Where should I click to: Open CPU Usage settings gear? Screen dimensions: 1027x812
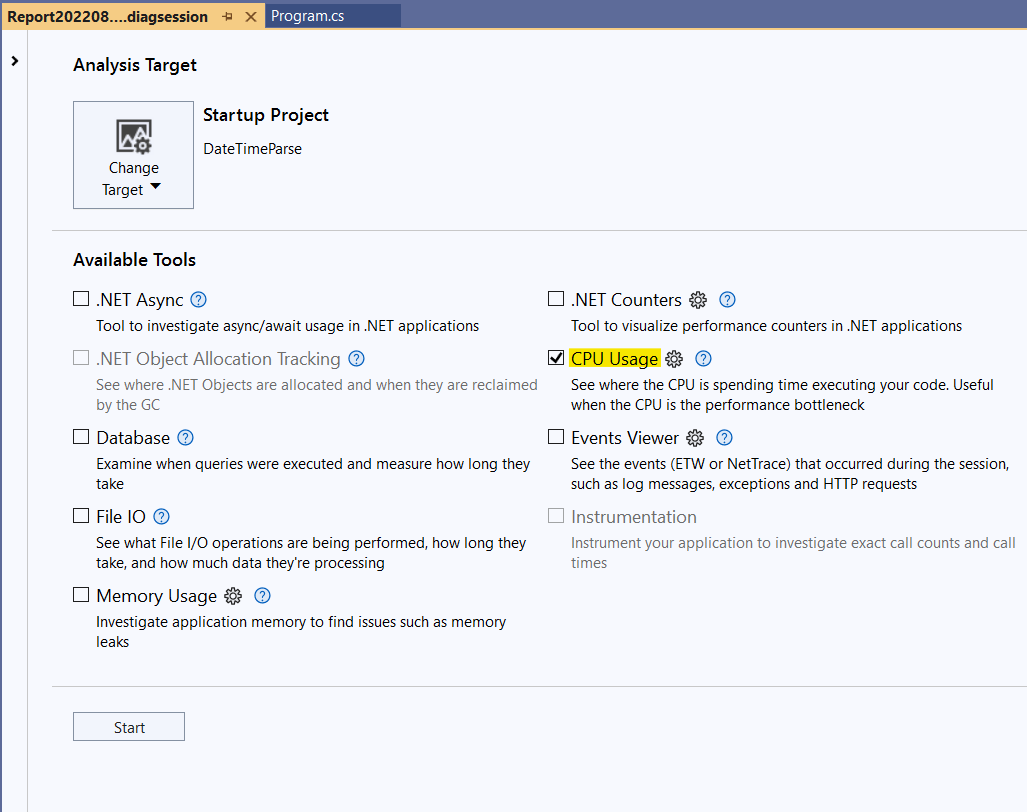[675, 359]
